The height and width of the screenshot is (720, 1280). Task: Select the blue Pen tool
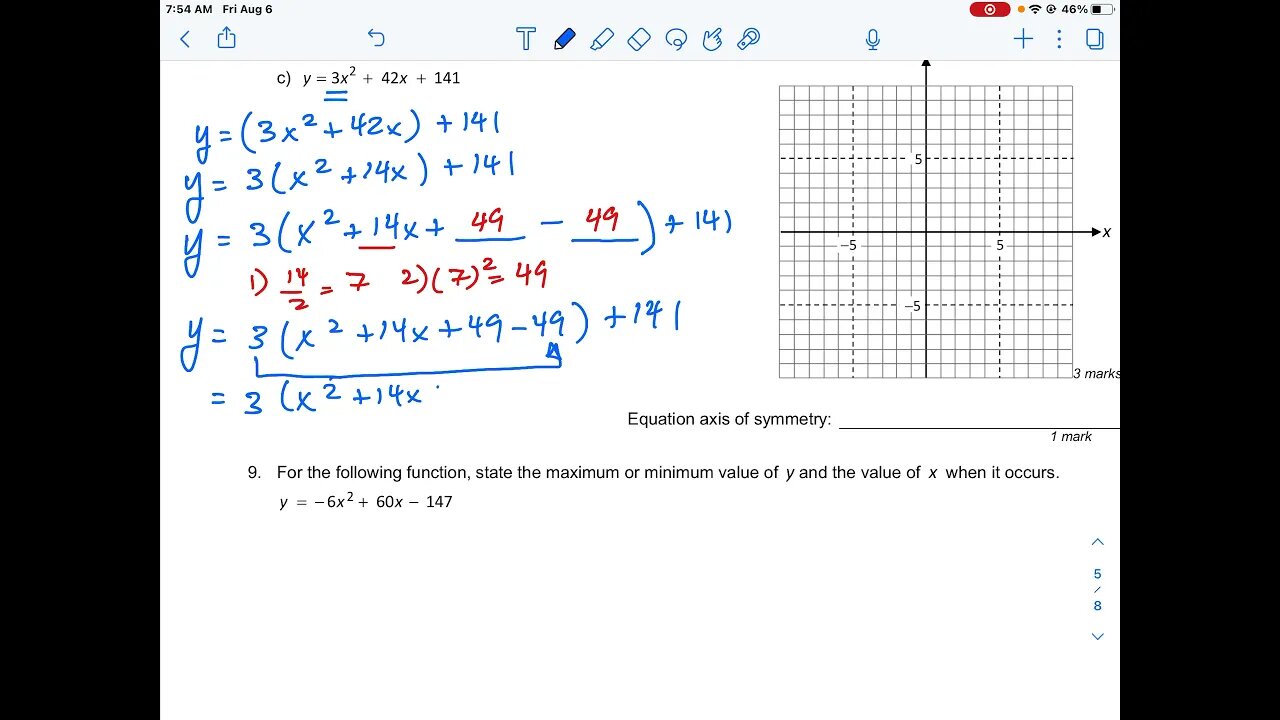(x=564, y=39)
